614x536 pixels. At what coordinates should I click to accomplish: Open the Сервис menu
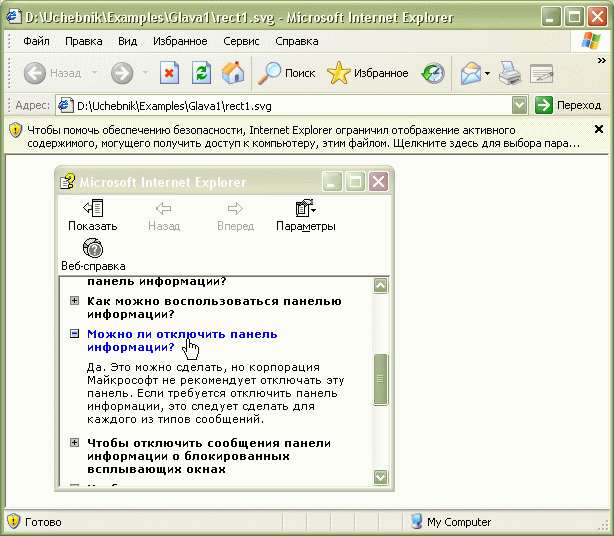(x=241, y=41)
